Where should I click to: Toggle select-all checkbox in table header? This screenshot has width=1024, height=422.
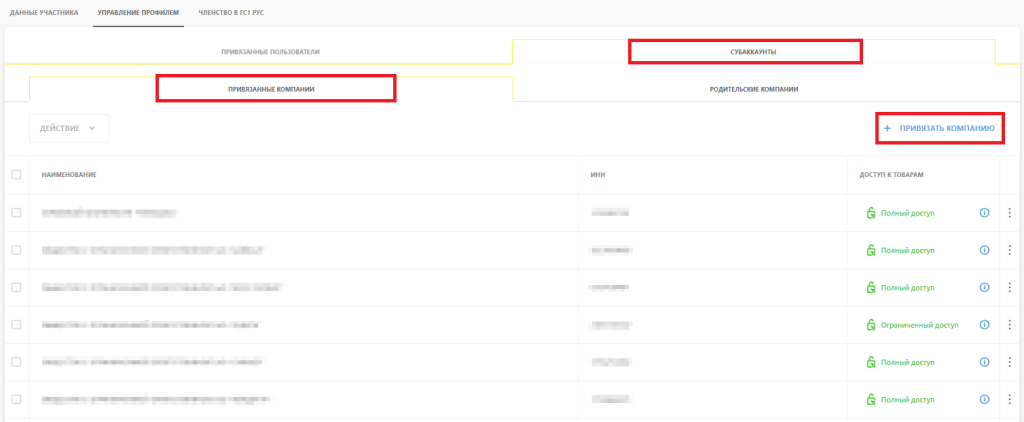click(x=16, y=174)
